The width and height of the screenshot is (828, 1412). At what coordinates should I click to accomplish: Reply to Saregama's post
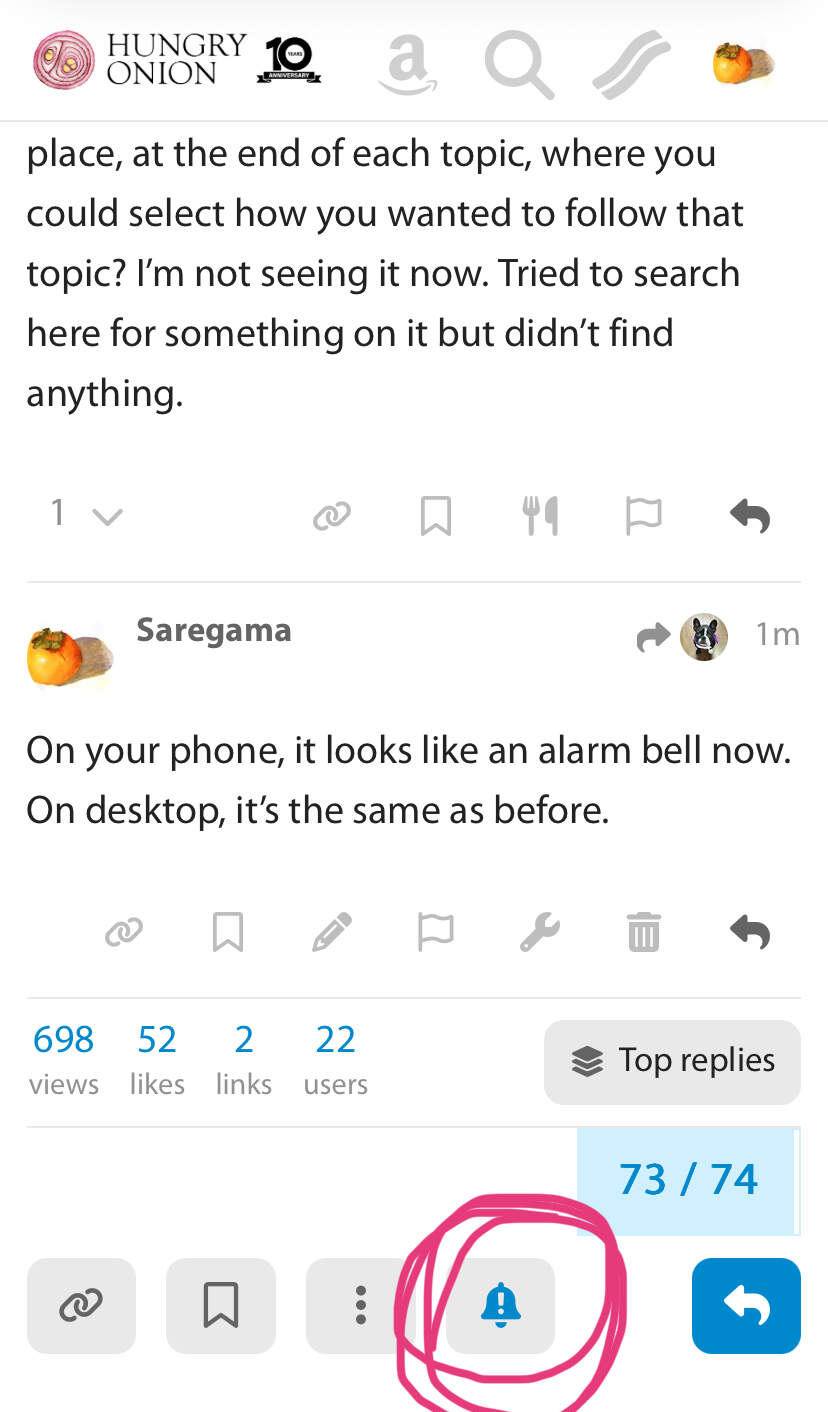tap(749, 933)
